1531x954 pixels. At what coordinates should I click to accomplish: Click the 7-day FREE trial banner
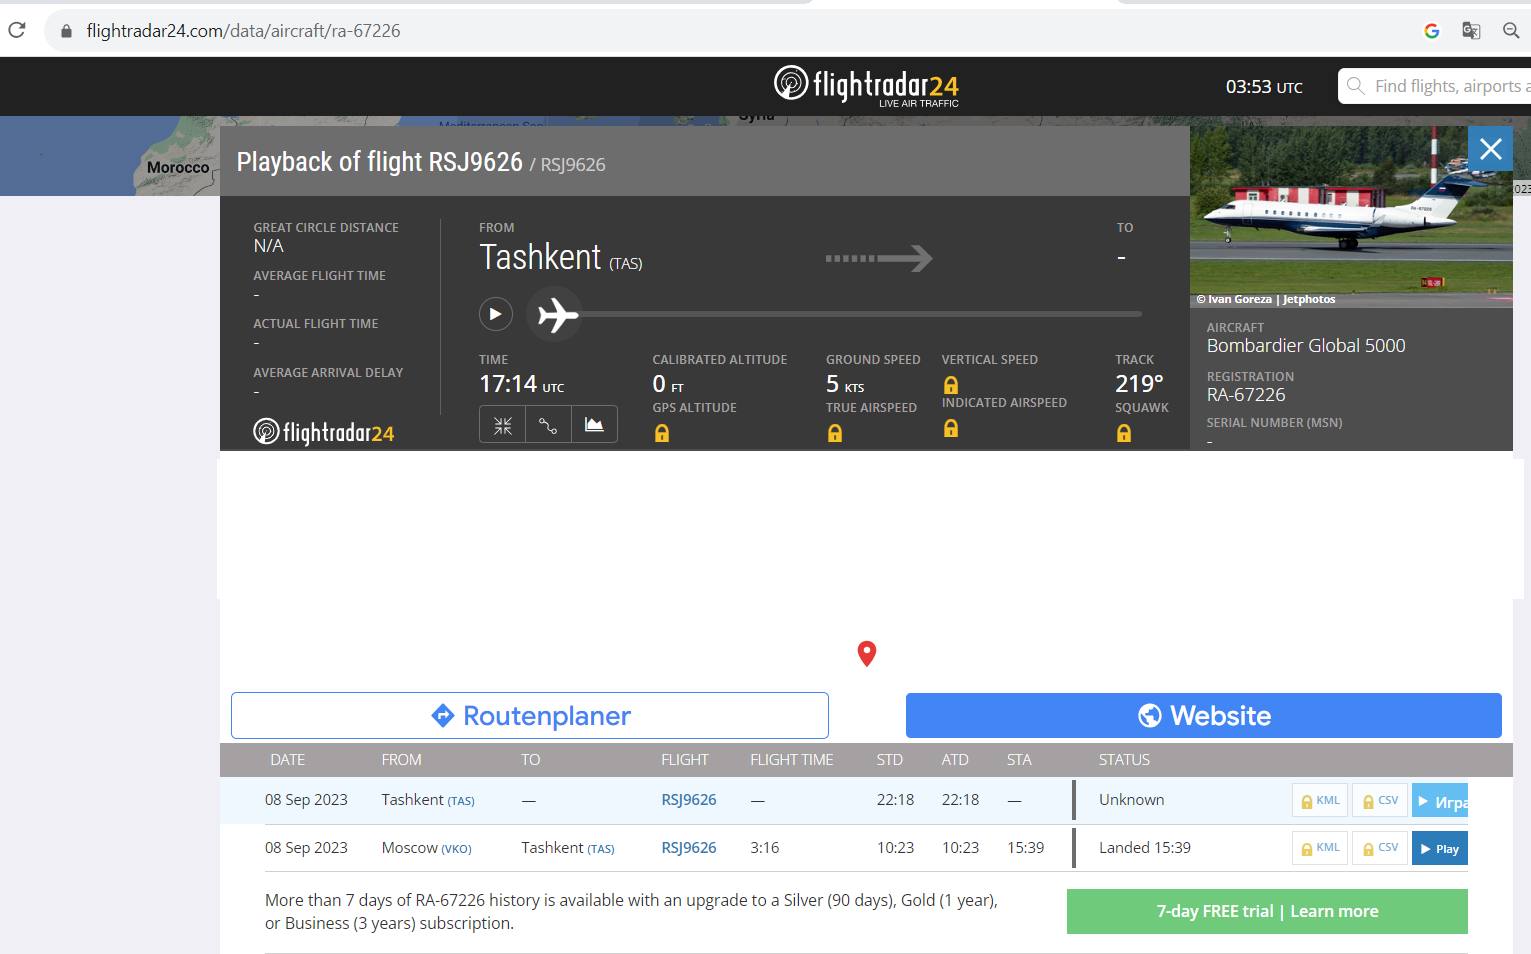1266,911
